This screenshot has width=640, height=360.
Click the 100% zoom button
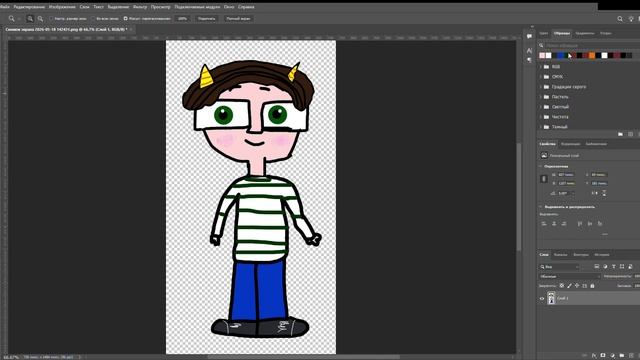tap(182, 19)
